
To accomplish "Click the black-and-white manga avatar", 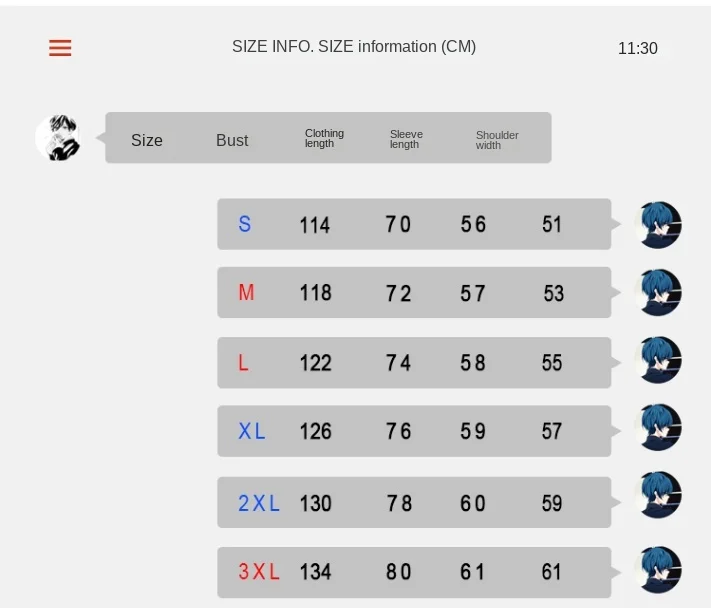I will (58, 137).
